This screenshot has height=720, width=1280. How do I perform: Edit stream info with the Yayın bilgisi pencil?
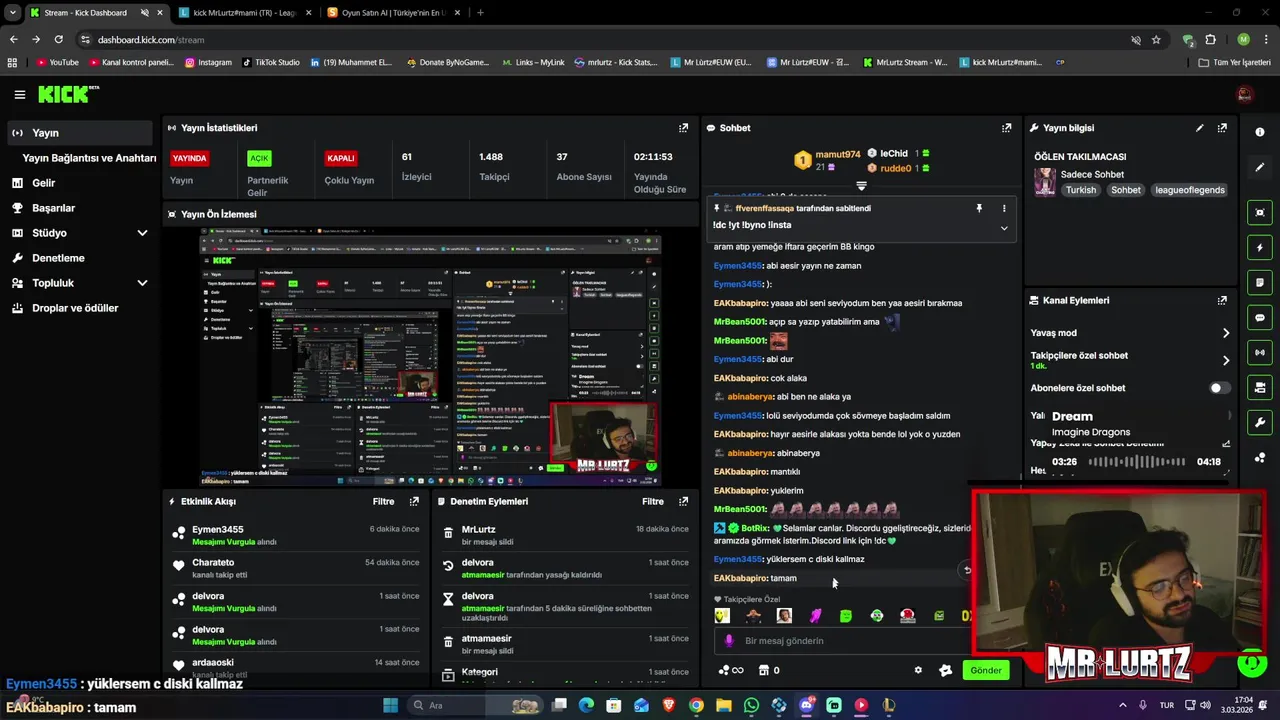point(1199,128)
